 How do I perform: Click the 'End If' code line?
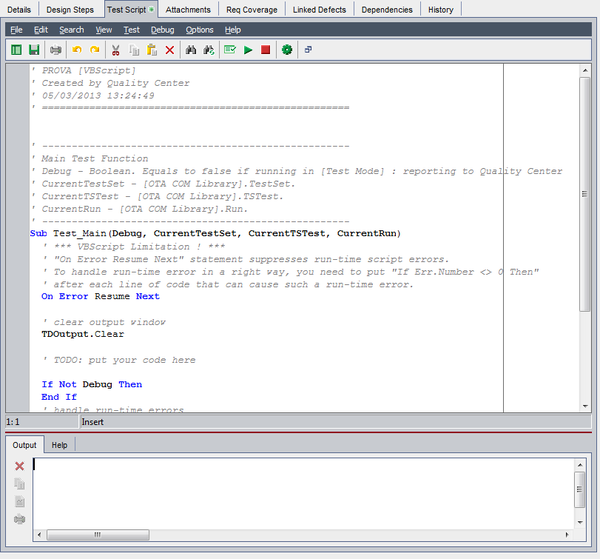pos(59,397)
